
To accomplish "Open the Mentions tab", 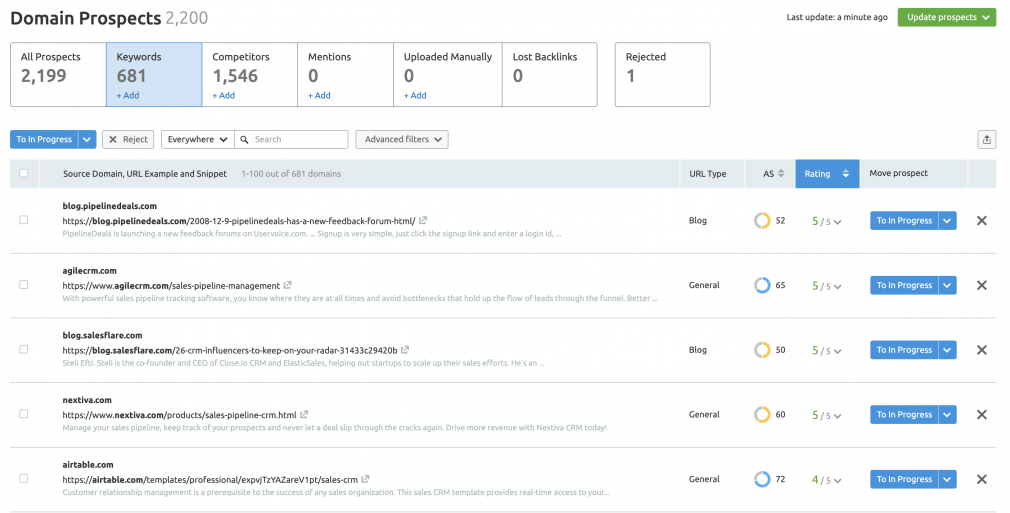I will 345,74.
